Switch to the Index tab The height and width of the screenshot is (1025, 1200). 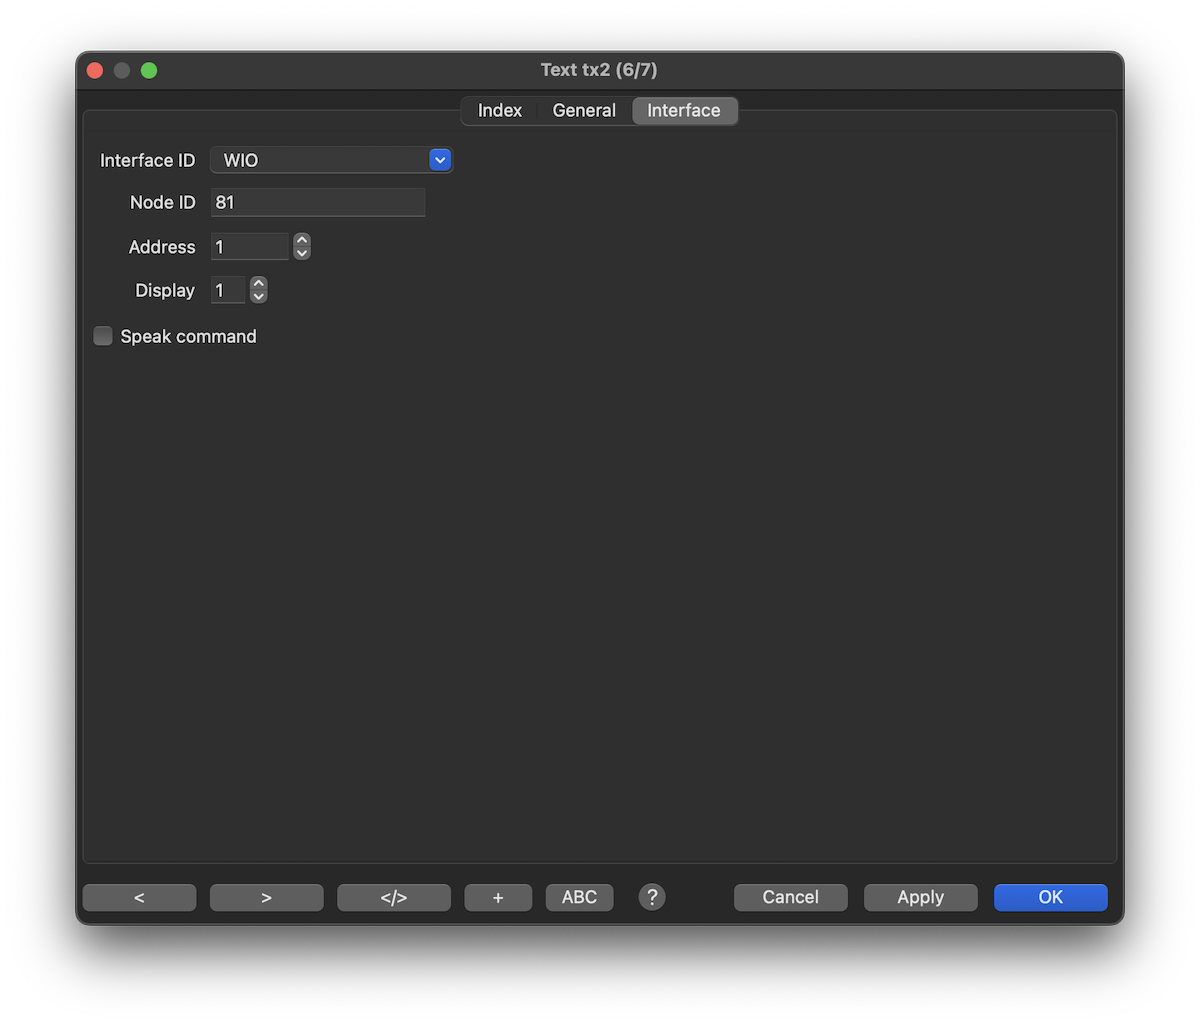click(499, 110)
